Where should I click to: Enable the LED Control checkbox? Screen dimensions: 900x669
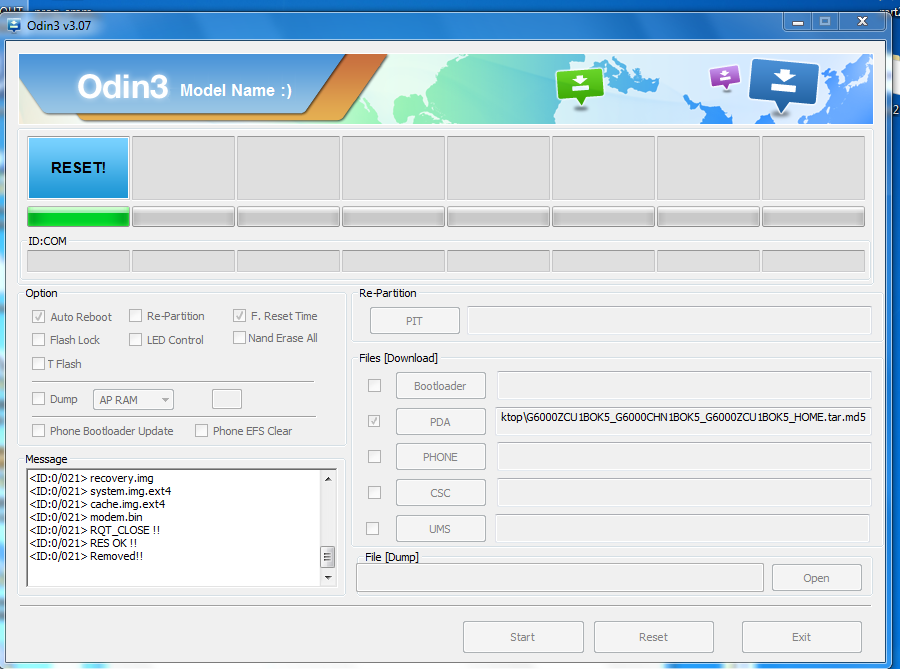coord(135,340)
